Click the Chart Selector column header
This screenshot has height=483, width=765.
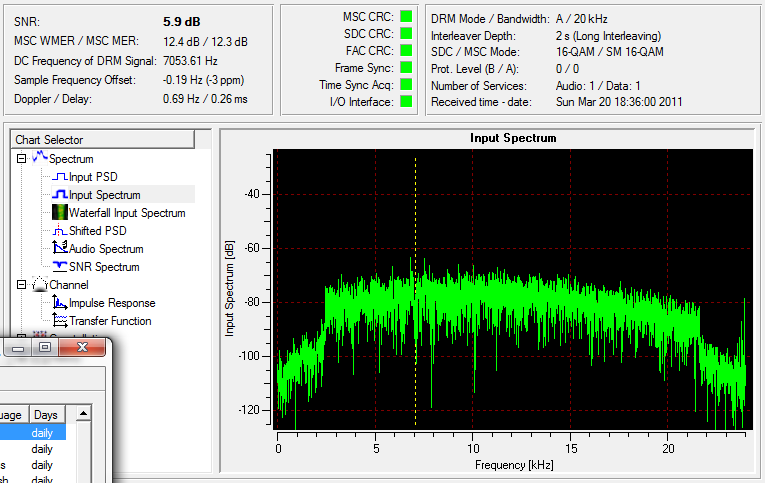click(102, 140)
